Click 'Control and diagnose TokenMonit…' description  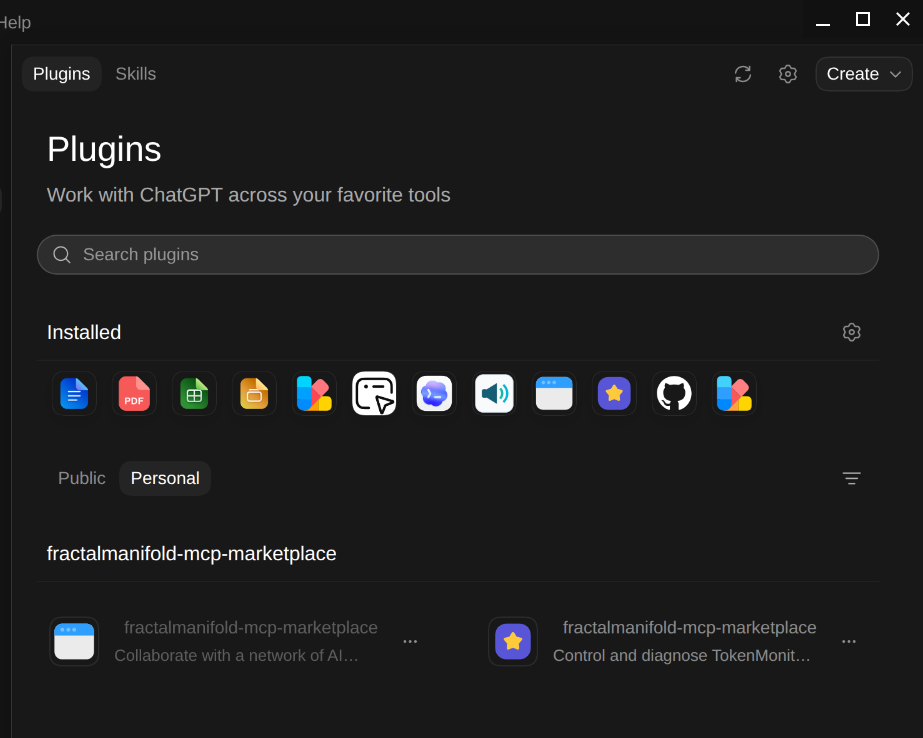click(x=682, y=656)
